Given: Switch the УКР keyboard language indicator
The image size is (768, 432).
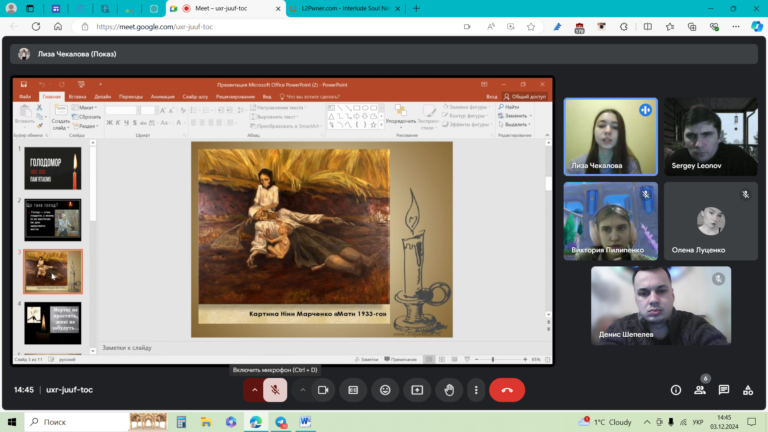Looking at the screenshot, I should pyautogui.click(x=698, y=422).
